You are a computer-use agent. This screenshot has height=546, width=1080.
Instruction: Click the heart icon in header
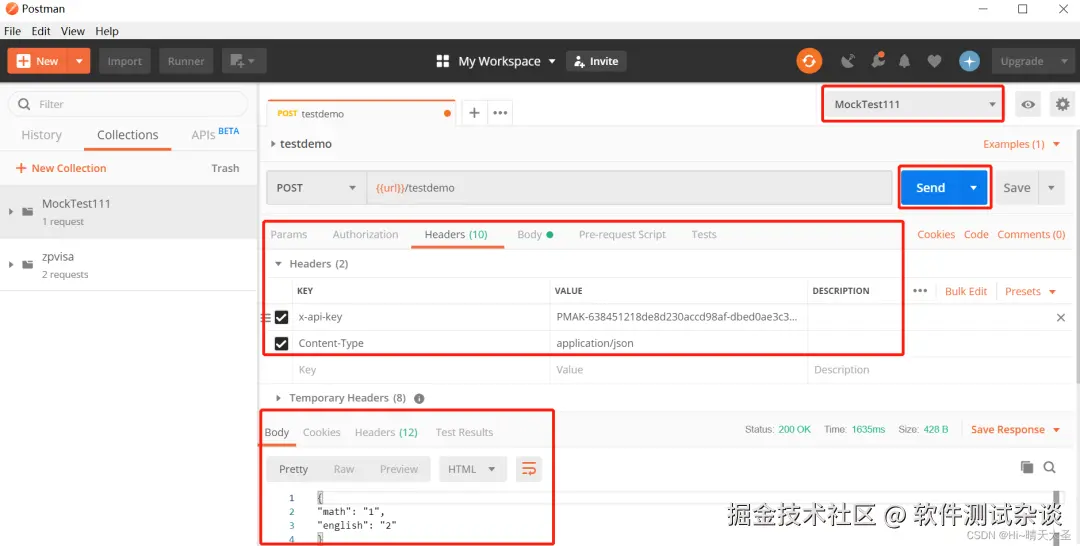(934, 61)
